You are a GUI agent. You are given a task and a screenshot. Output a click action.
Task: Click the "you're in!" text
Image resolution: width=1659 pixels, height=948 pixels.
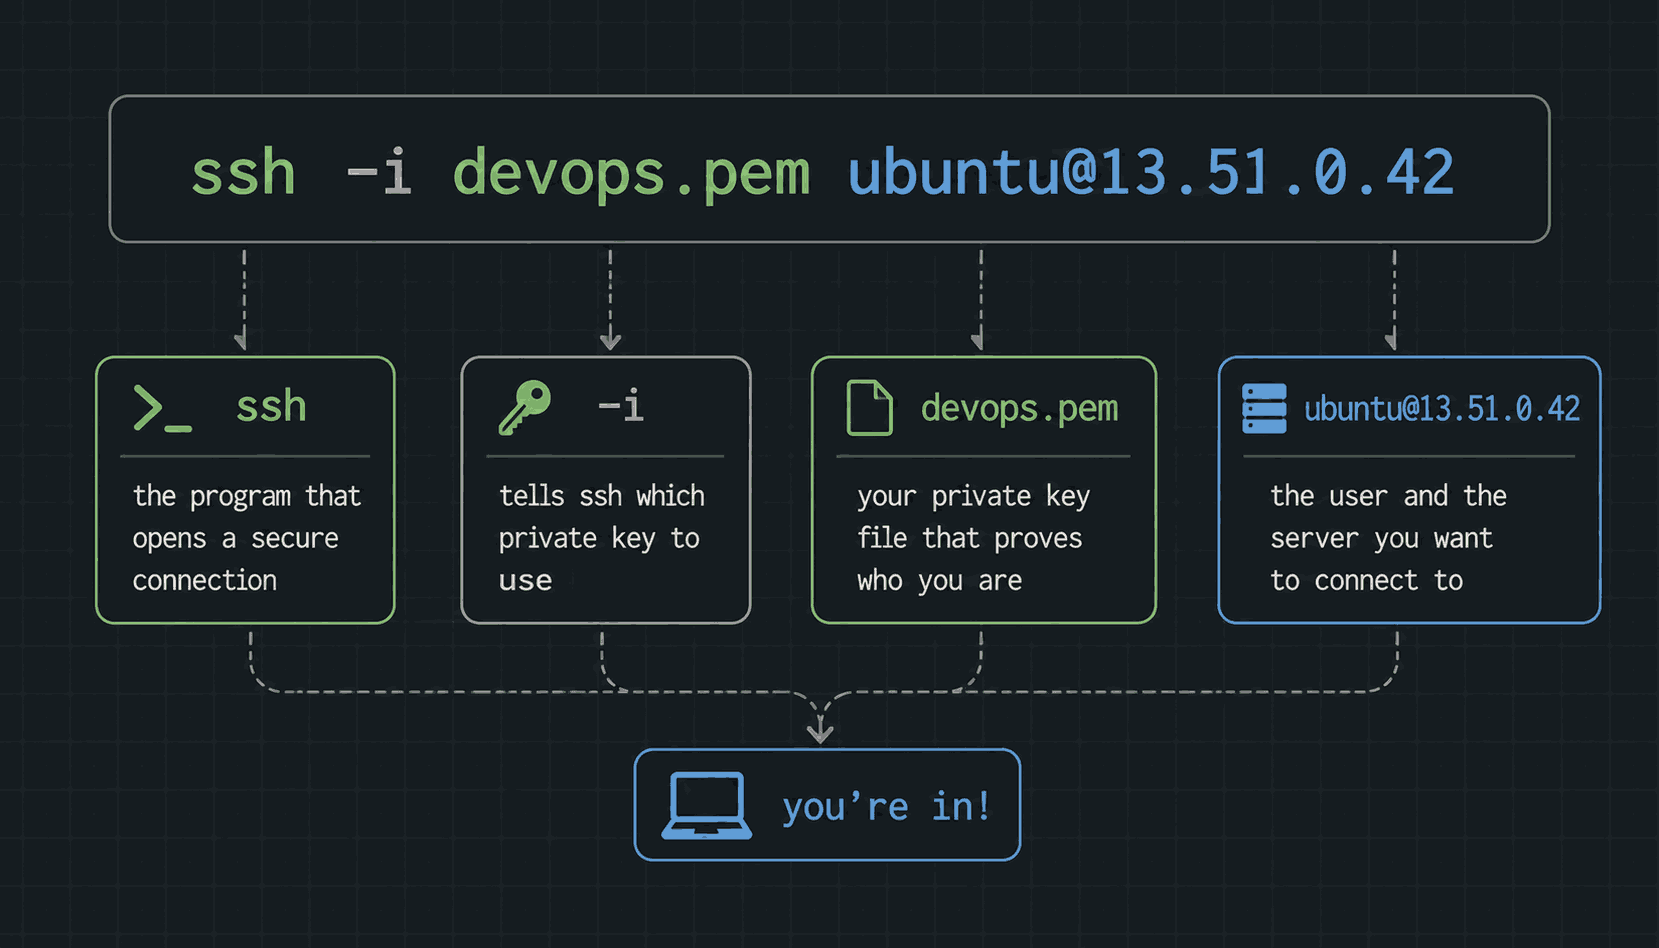click(x=886, y=806)
